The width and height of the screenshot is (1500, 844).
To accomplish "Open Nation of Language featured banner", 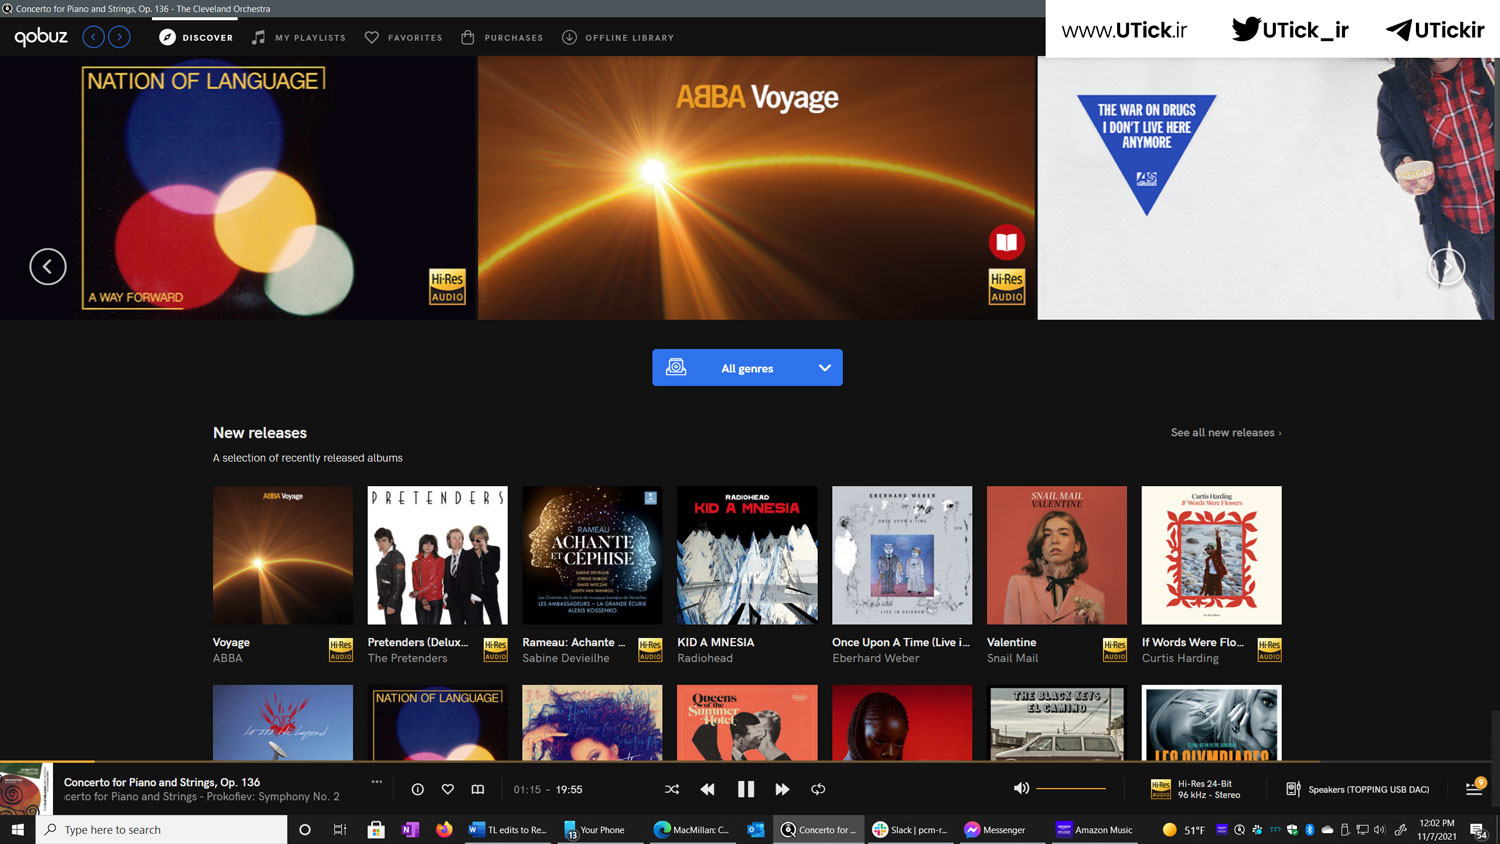I will [238, 188].
